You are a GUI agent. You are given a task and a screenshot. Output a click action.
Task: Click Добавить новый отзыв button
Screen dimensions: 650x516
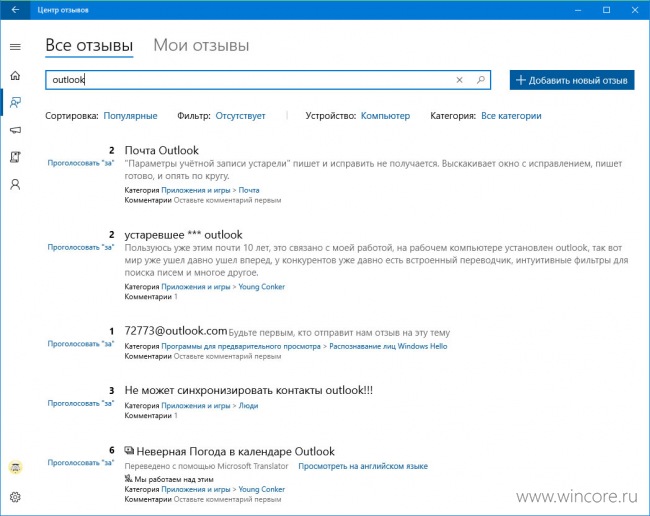(572, 80)
